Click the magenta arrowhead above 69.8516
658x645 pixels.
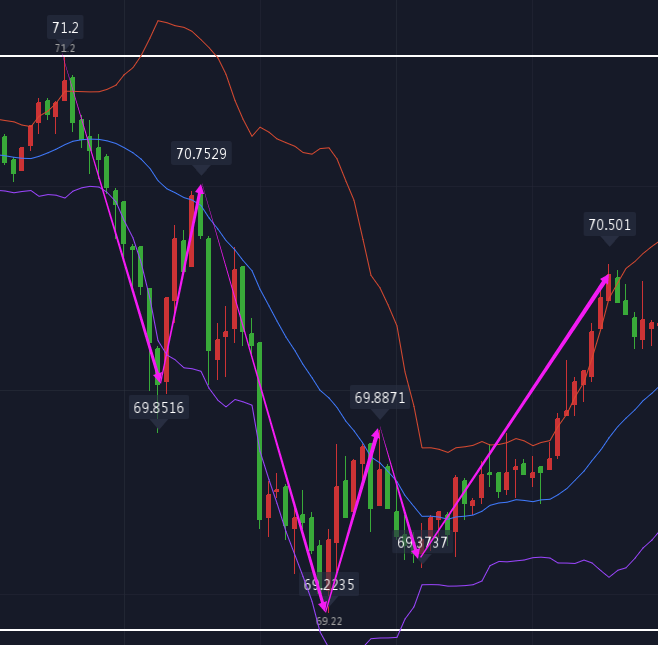click(x=158, y=377)
